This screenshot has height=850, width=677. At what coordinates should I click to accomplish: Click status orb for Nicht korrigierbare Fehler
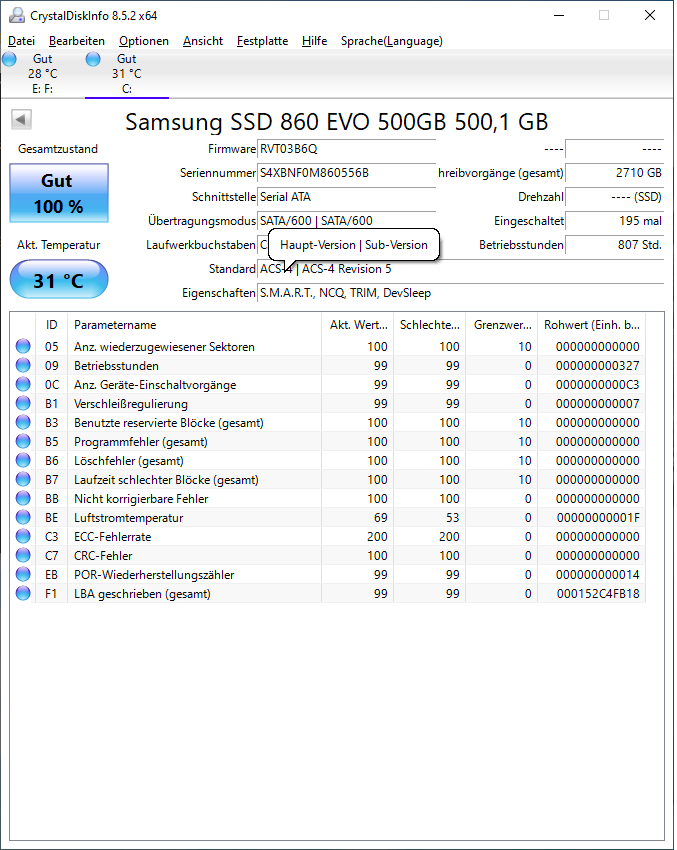(x=23, y=498)
